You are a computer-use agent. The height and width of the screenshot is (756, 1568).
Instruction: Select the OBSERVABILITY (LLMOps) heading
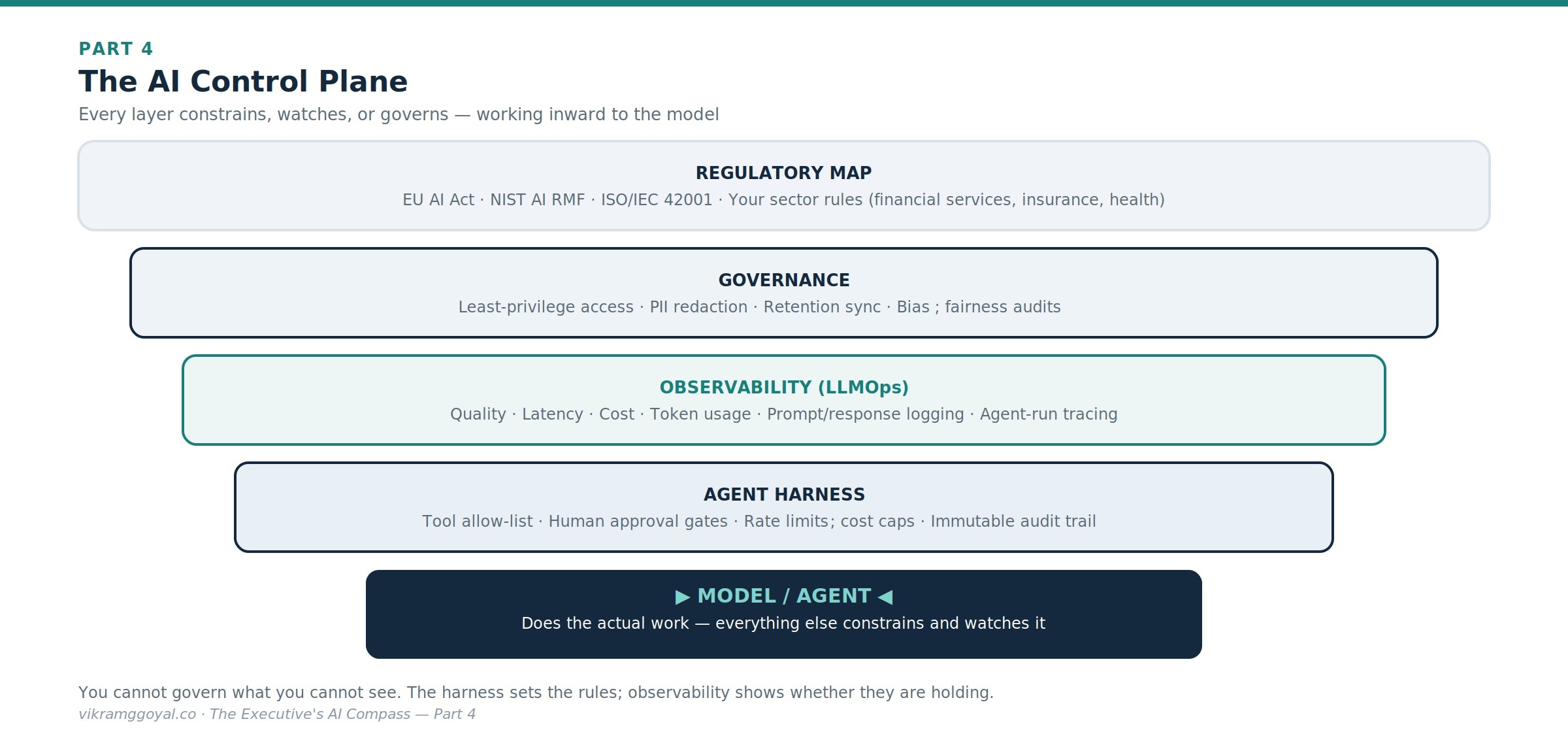point(784,388)
